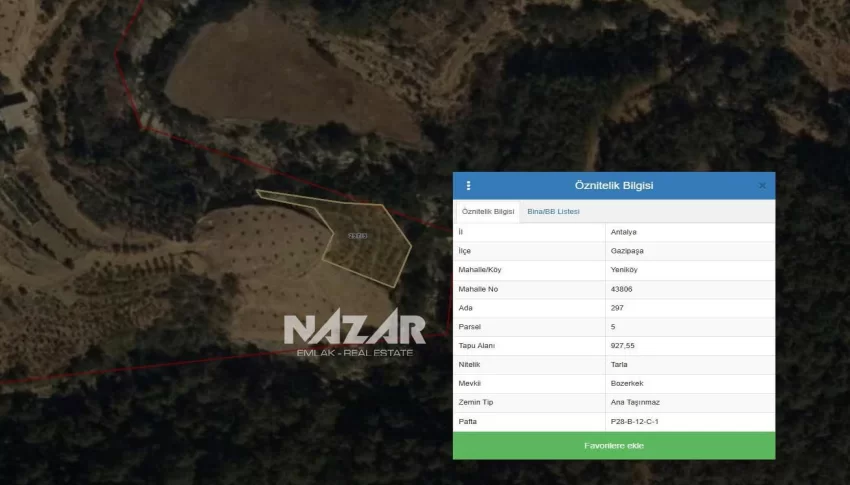Viewport: 850px width, 485px height.
Task: Click the Antalya value in the İl row
Action: pos(624,232)
